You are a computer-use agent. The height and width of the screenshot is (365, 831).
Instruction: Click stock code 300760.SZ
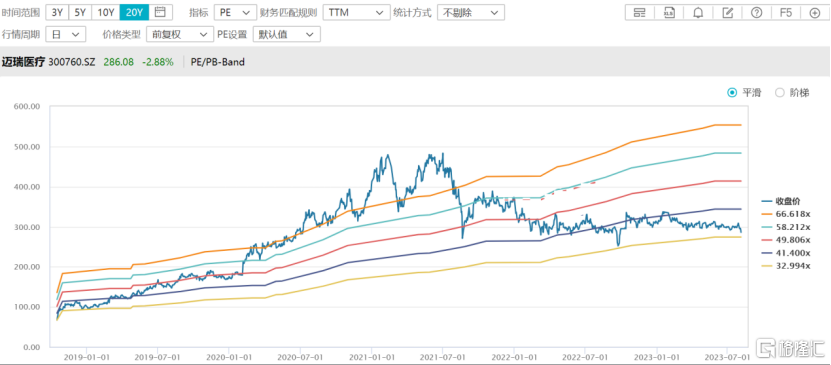[72, 62]
